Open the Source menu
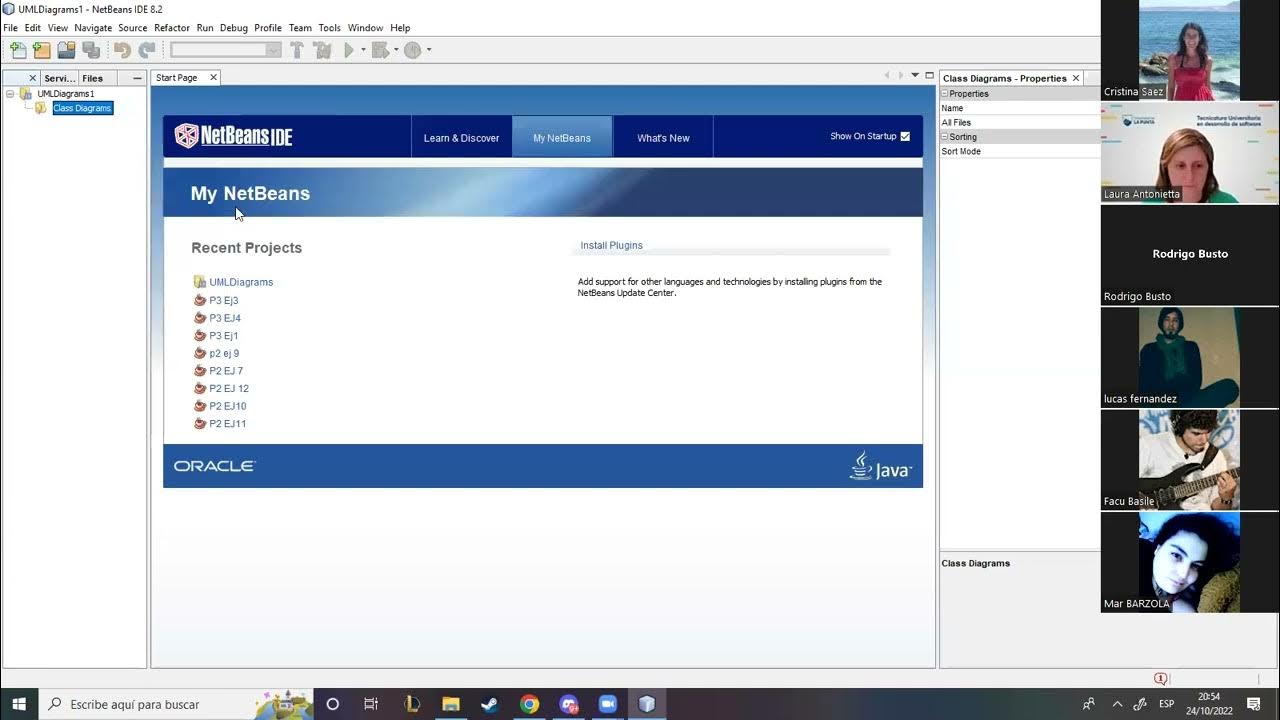1280x720 pixels. (x=133, y=28)
